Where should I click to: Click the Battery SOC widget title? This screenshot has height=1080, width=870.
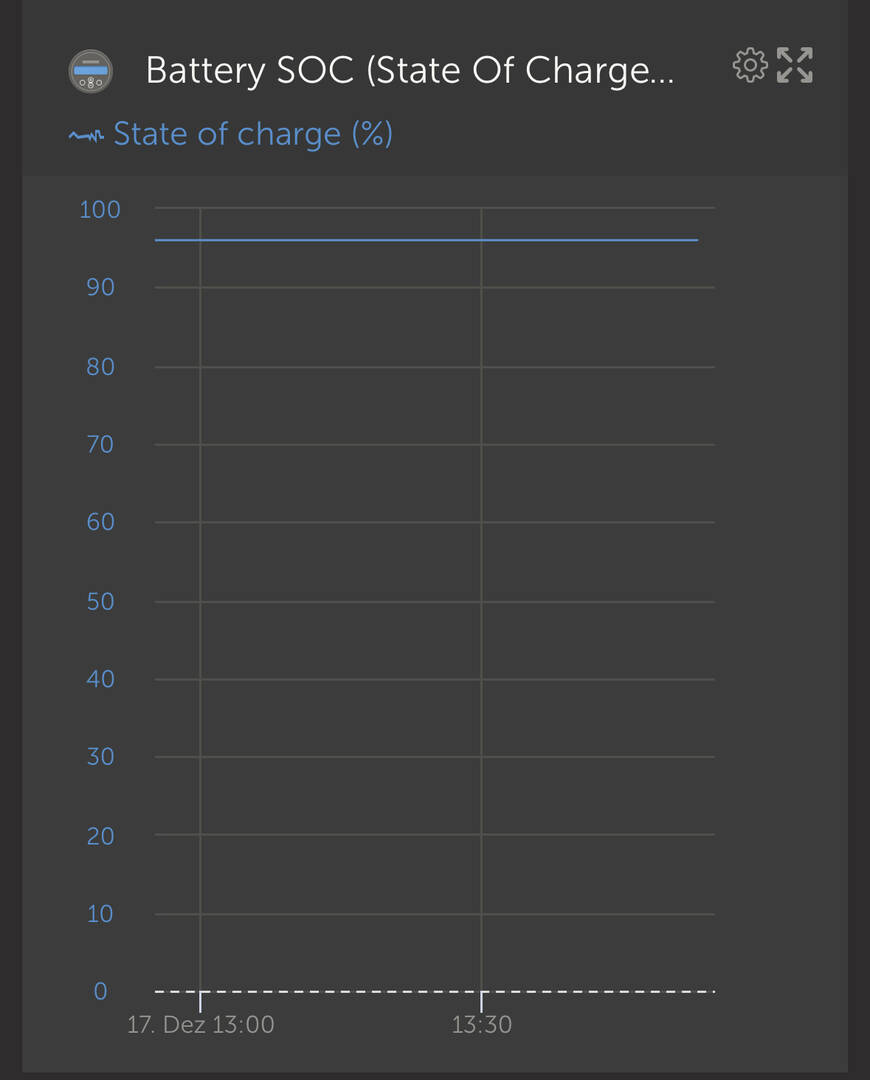(x=410, y=70)
